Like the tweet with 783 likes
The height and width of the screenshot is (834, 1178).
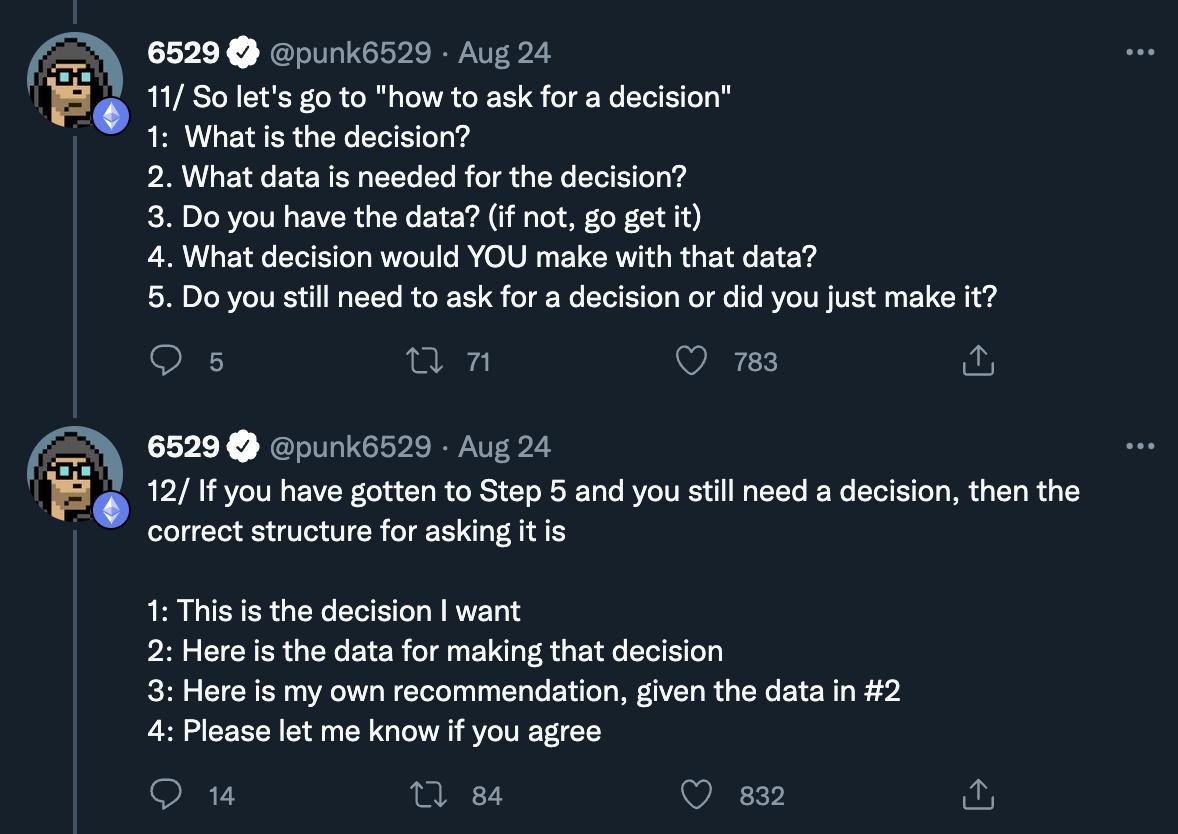click(692, 361)
